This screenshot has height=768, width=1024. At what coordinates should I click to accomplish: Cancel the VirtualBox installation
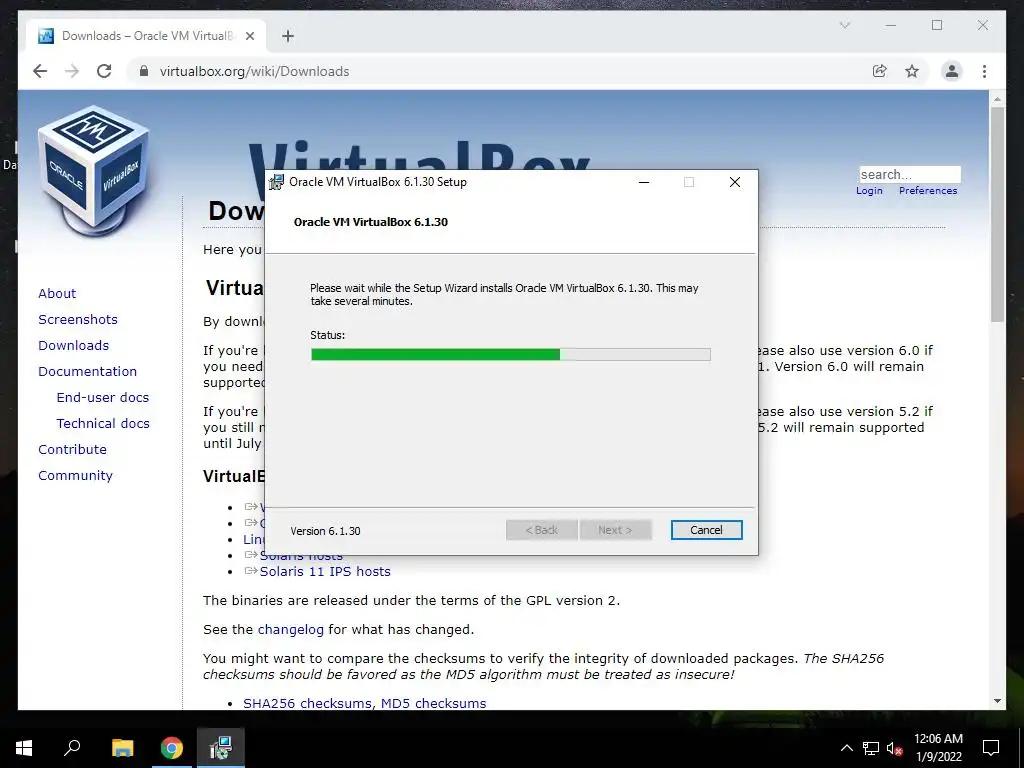pyautogui.click(x=706, y=530)
